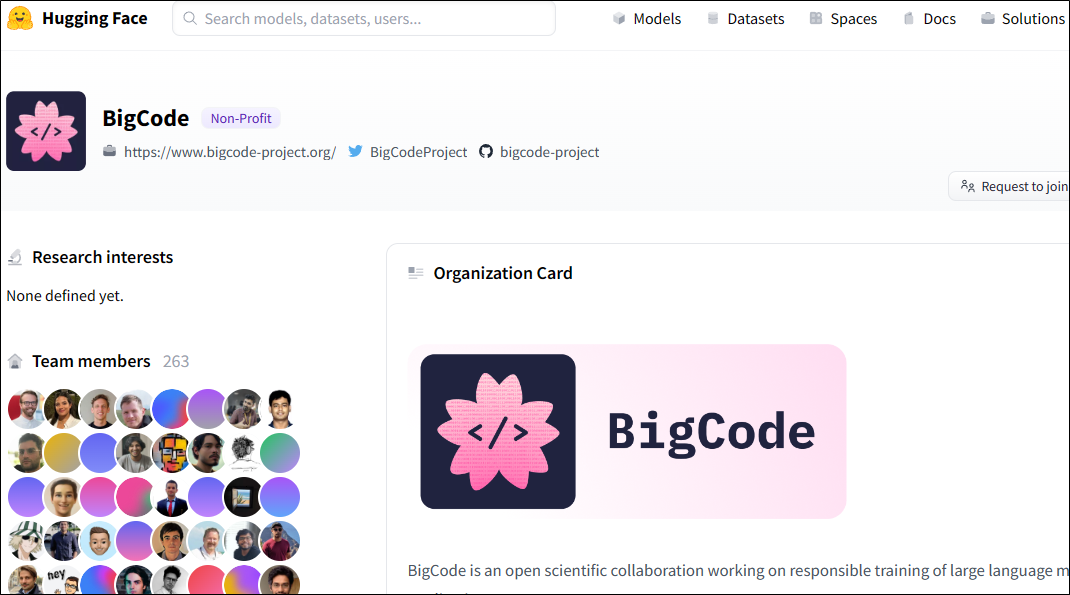
Task: Open the bigcode-project.org website link
Action: [x=230, y=151]
